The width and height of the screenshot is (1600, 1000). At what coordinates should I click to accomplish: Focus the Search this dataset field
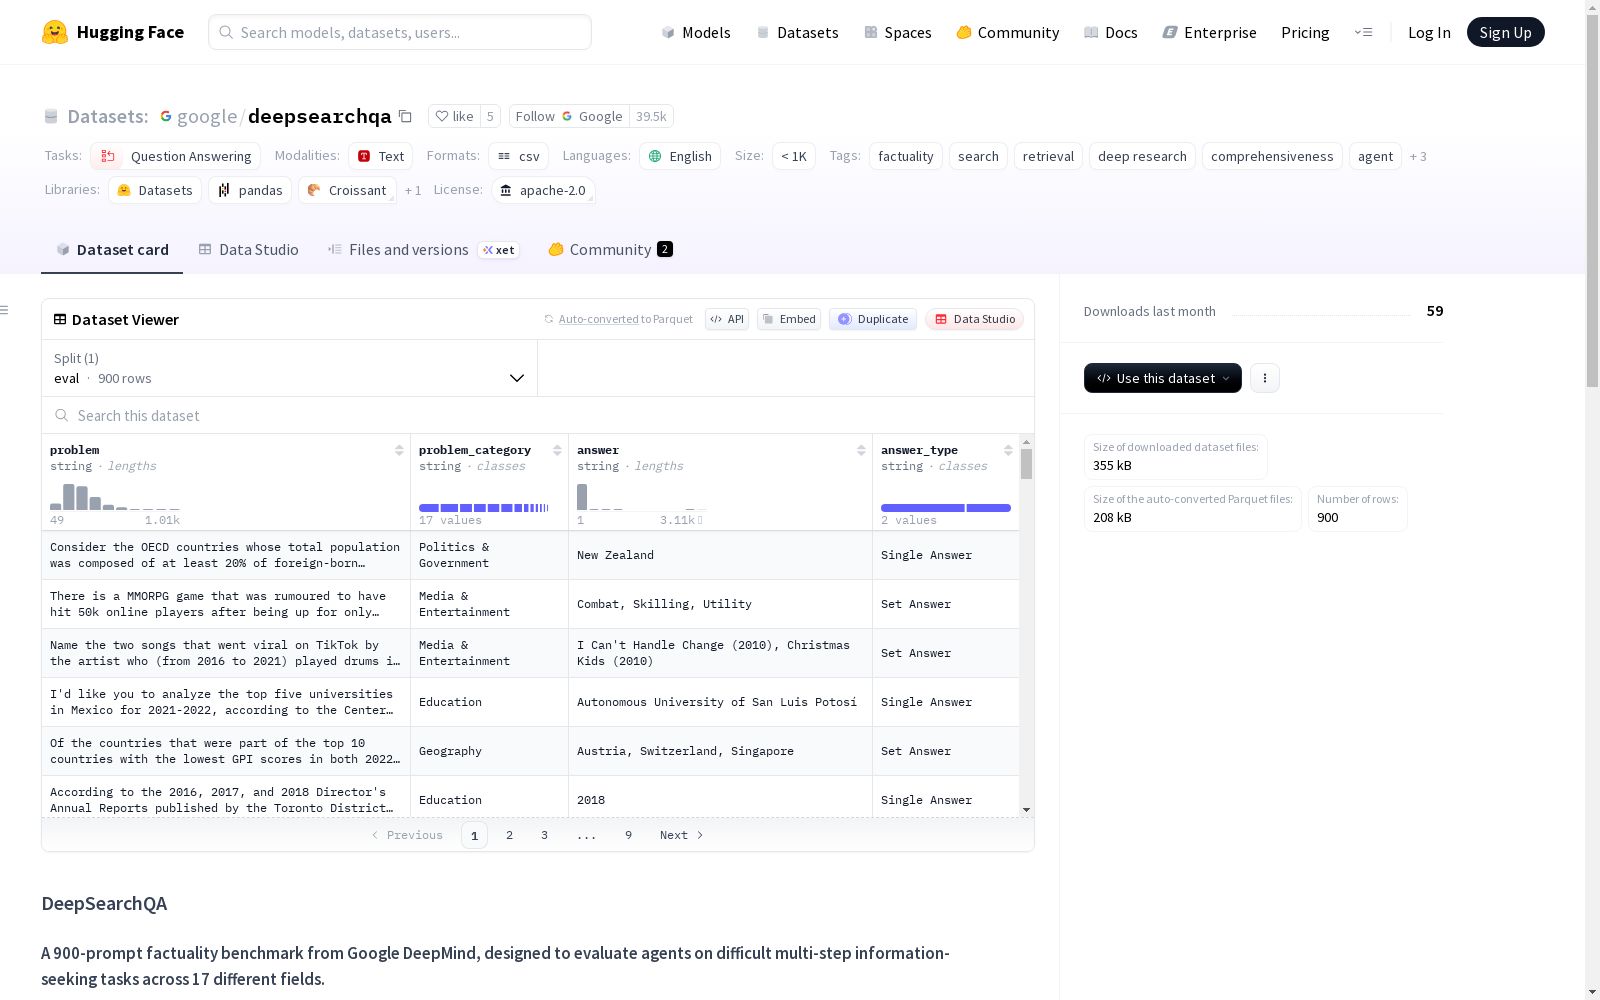coord(538,415)
